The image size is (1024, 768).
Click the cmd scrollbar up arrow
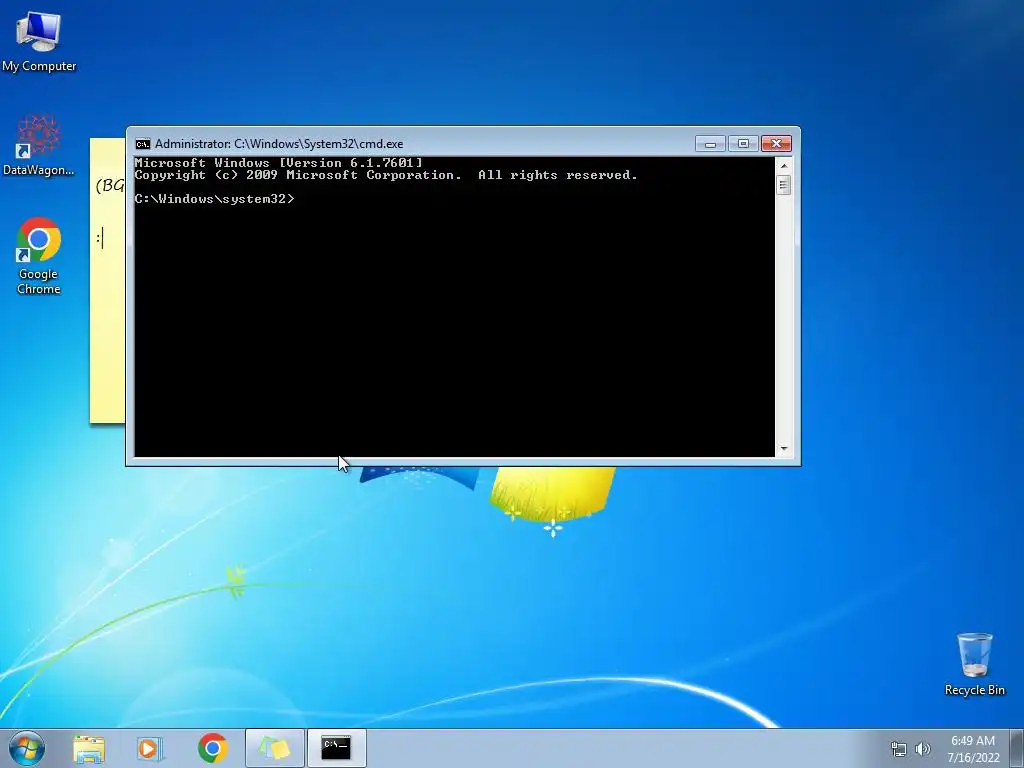point(784,166)
